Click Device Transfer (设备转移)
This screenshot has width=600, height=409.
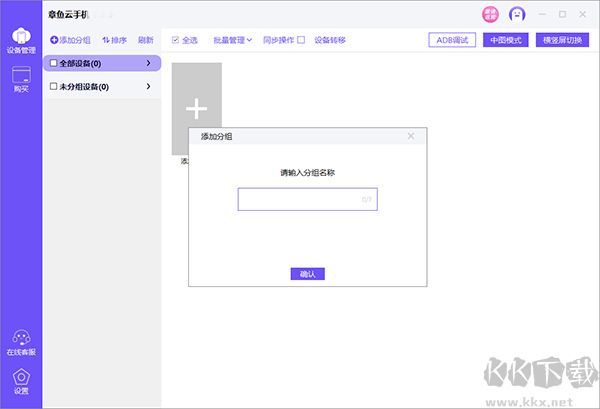click(330, 40)
